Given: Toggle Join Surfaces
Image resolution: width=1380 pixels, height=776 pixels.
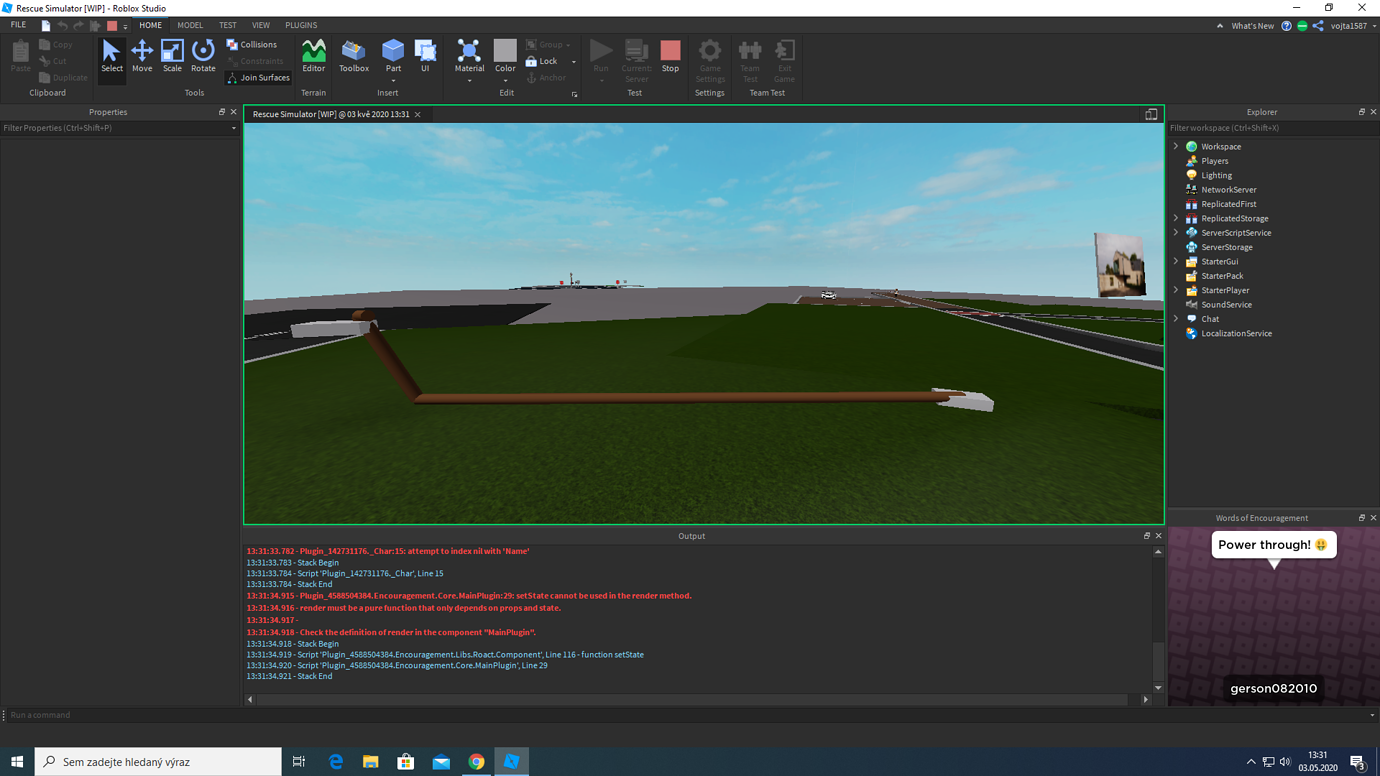Looking at the screenshot, I should [258, 77].
